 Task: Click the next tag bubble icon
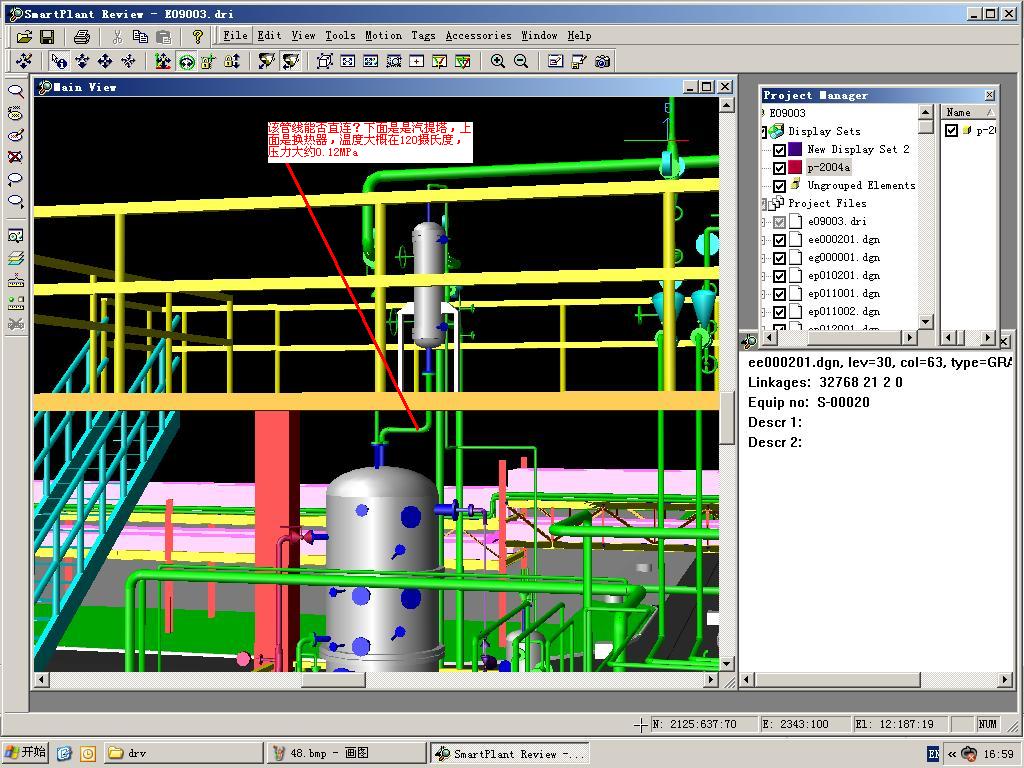[16, 201]
